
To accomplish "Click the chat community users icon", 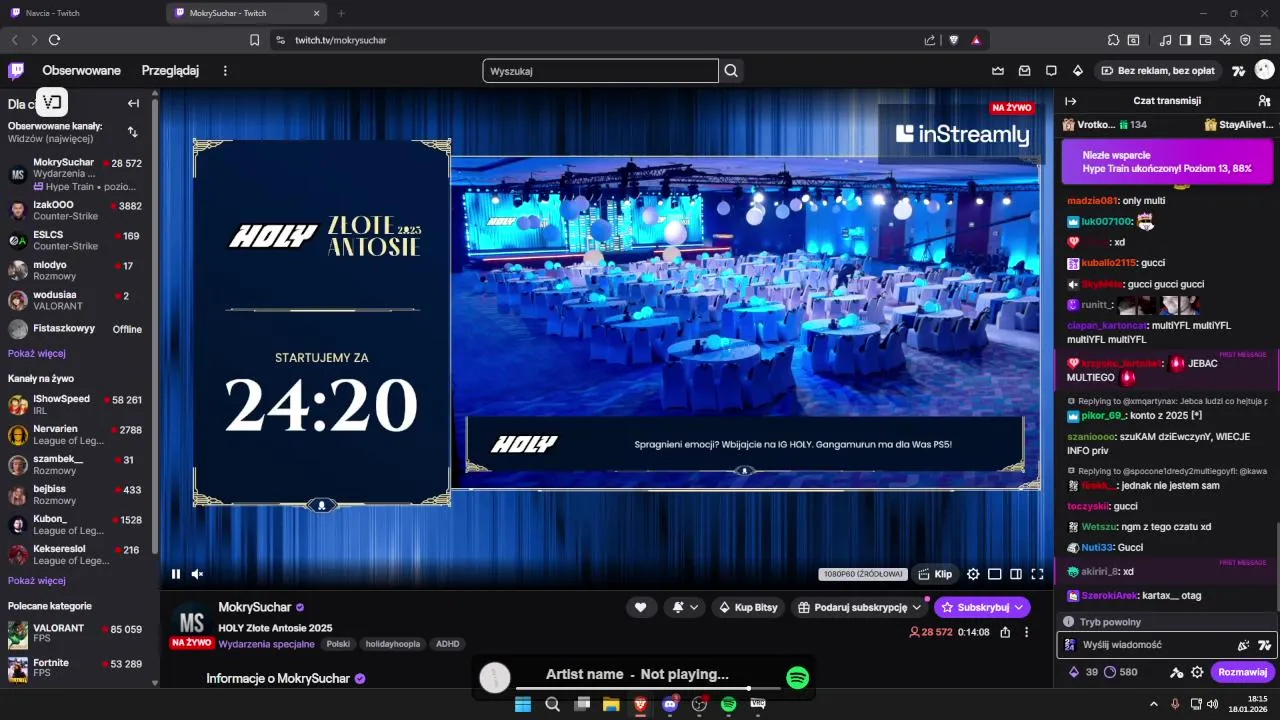I will (1264, 101).
